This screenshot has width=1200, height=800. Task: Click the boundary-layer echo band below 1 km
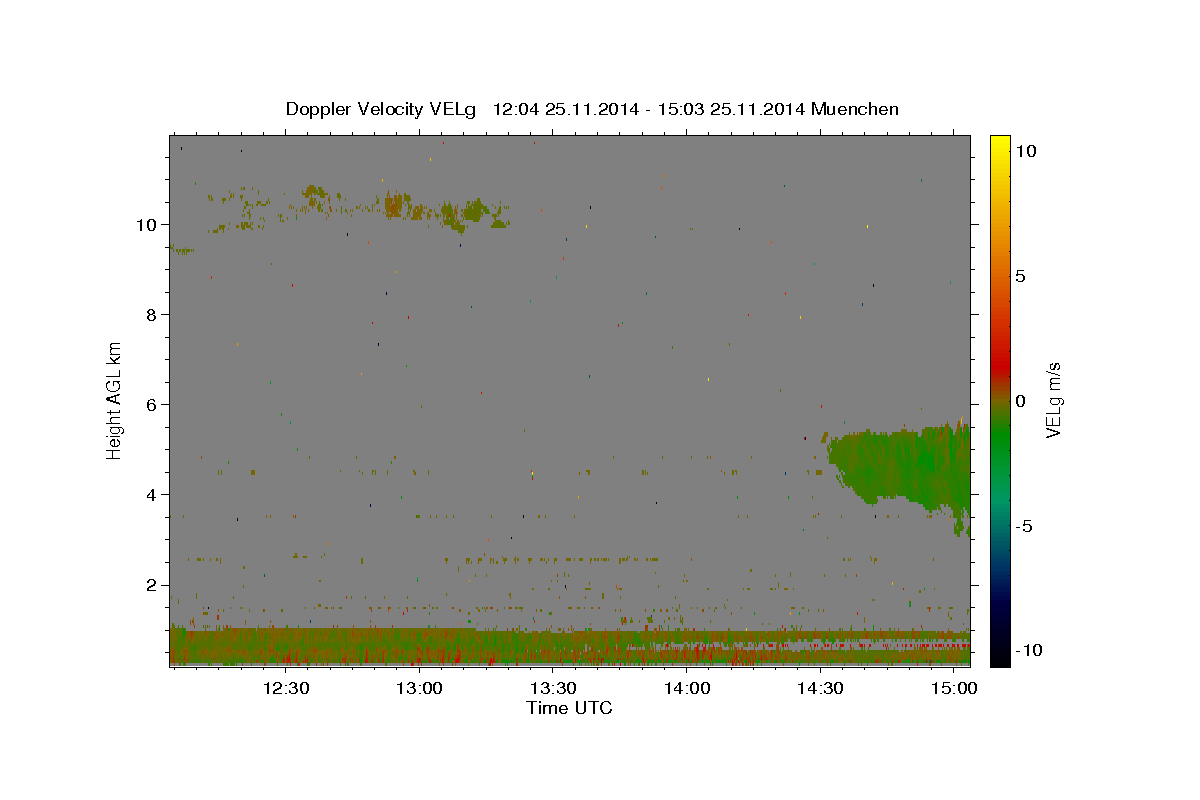[x=570, y=646]
